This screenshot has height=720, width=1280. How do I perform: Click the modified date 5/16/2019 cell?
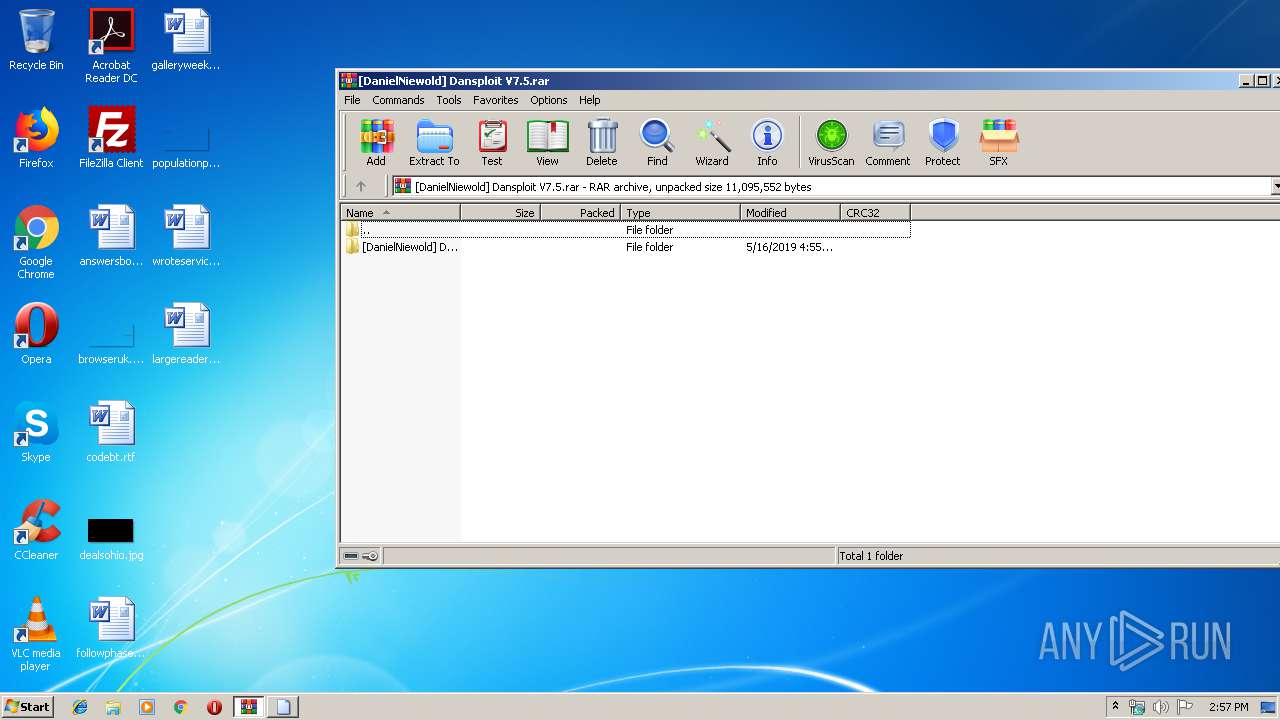tap(789, 247)
